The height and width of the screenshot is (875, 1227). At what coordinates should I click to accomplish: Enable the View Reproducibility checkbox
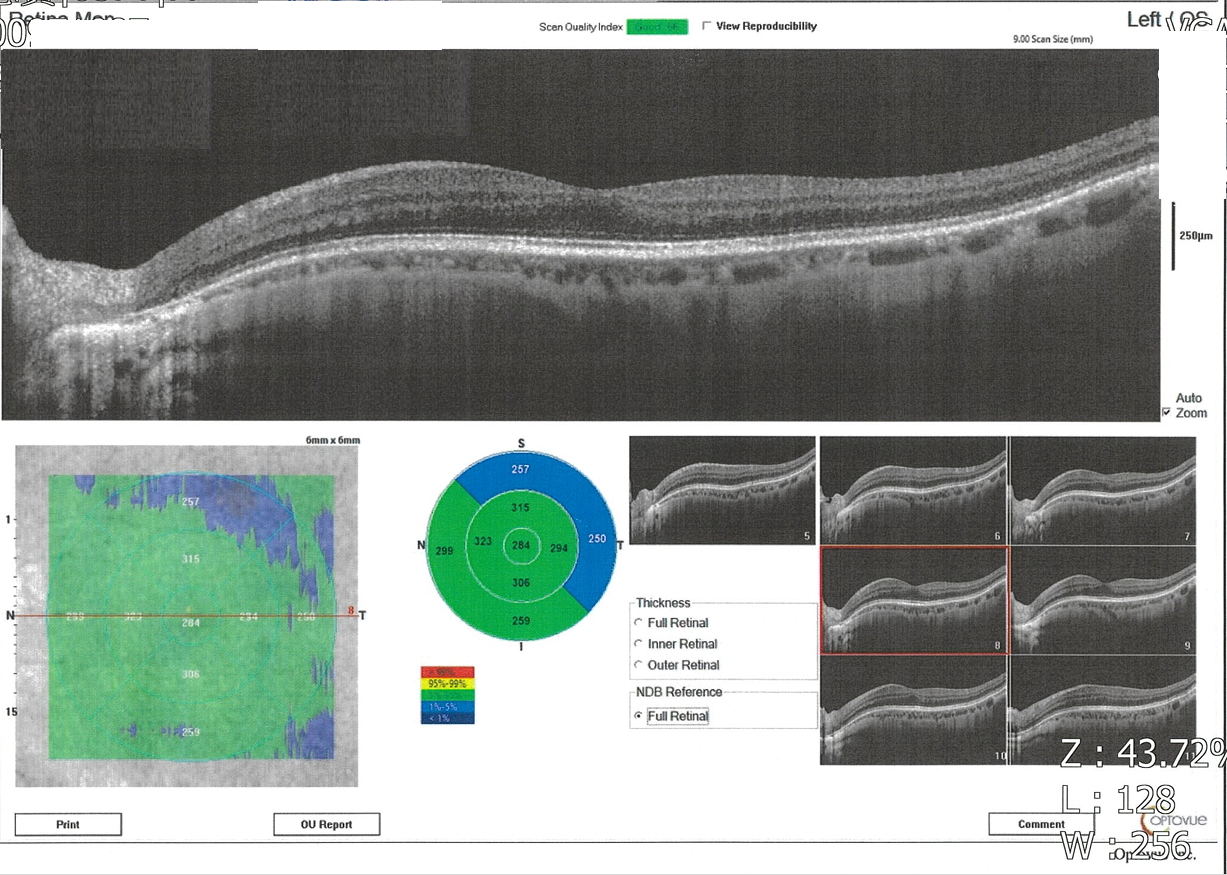tap(708, 26)
